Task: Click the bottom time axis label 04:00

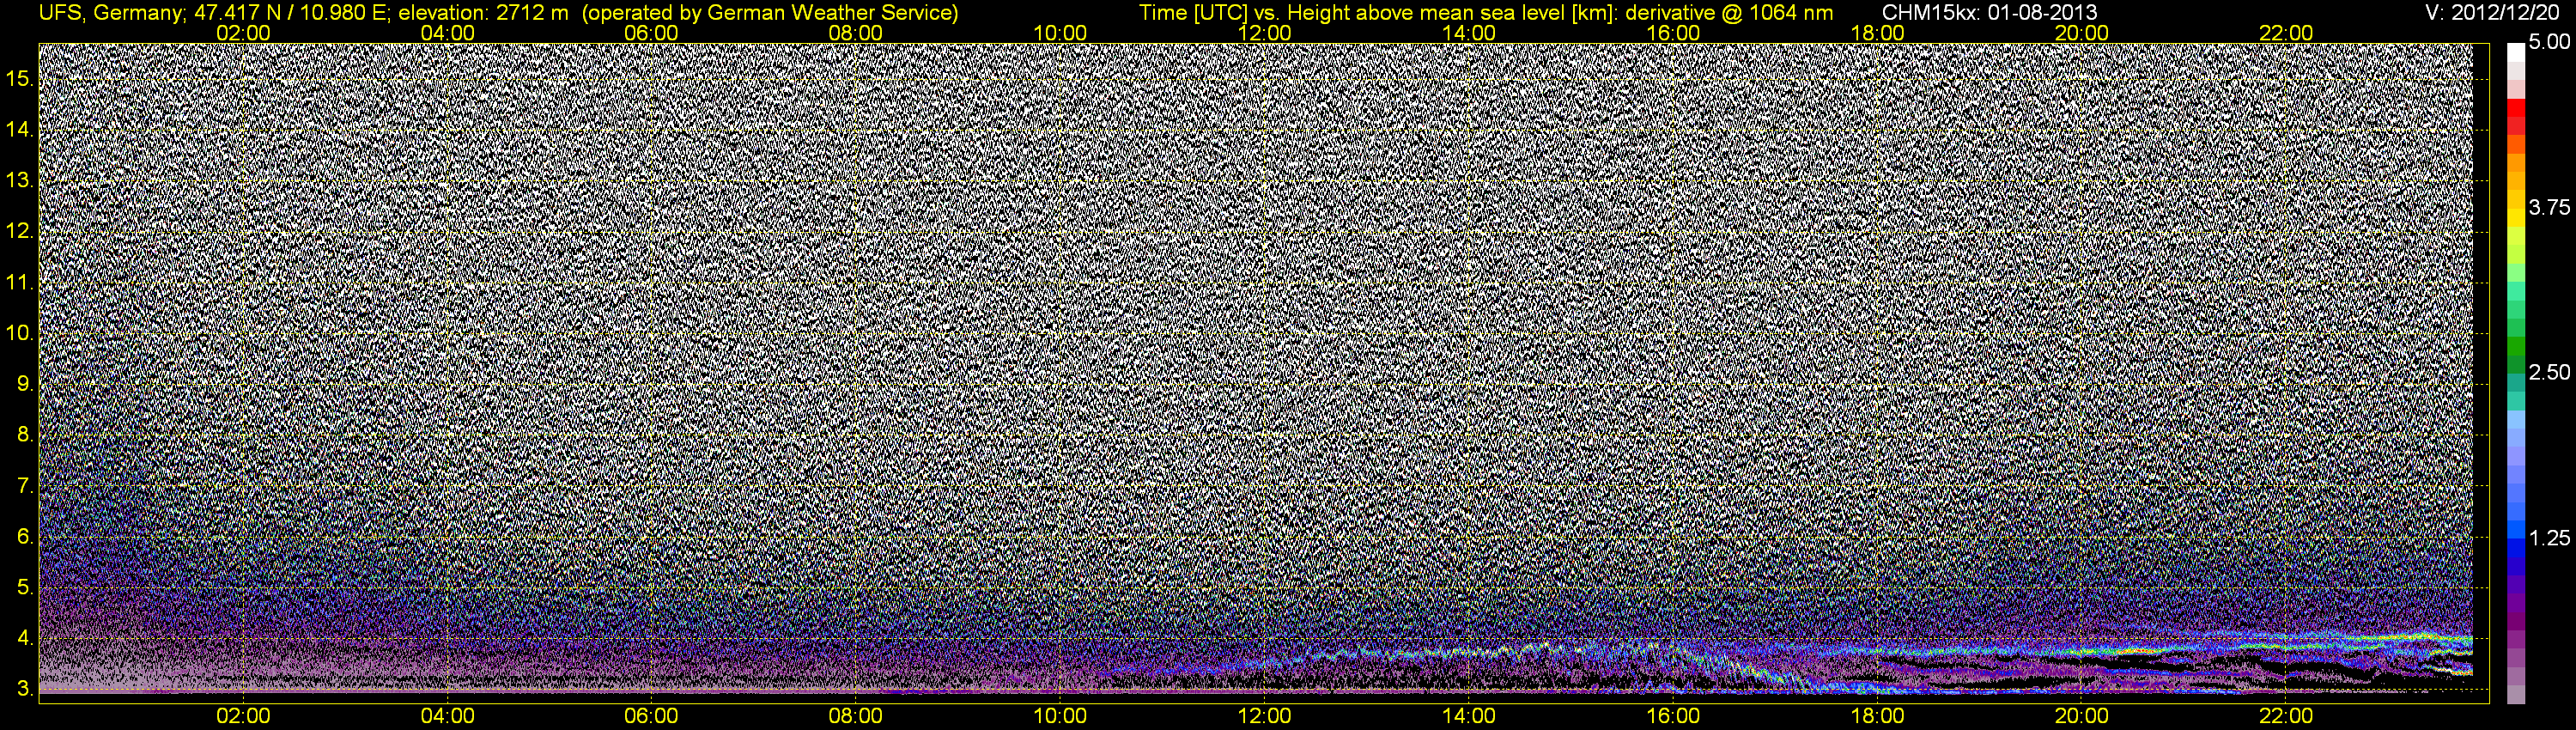Action: 447,716
